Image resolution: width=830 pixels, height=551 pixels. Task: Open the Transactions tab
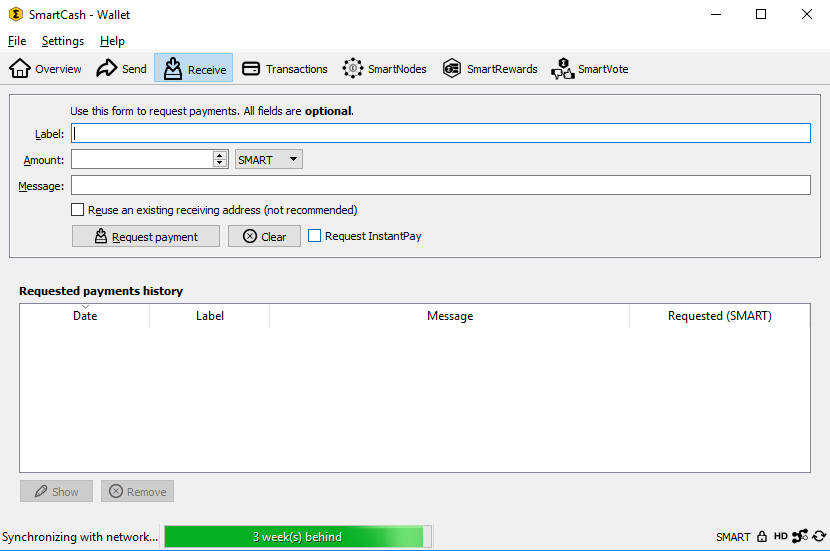(285, 69)
